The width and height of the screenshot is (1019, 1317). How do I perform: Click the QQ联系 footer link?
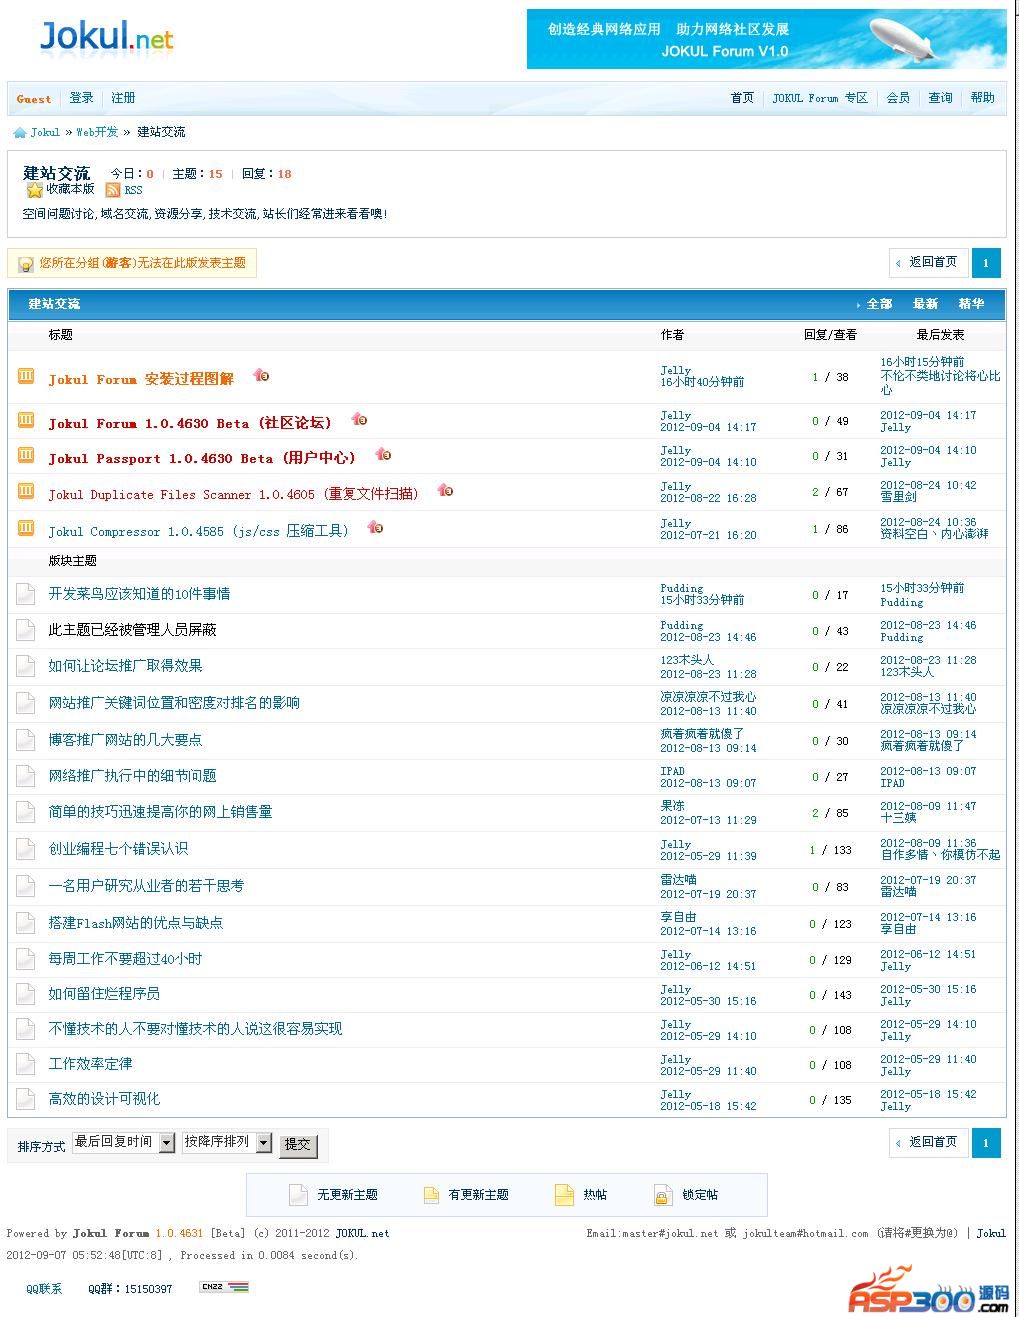[44, 1289]
